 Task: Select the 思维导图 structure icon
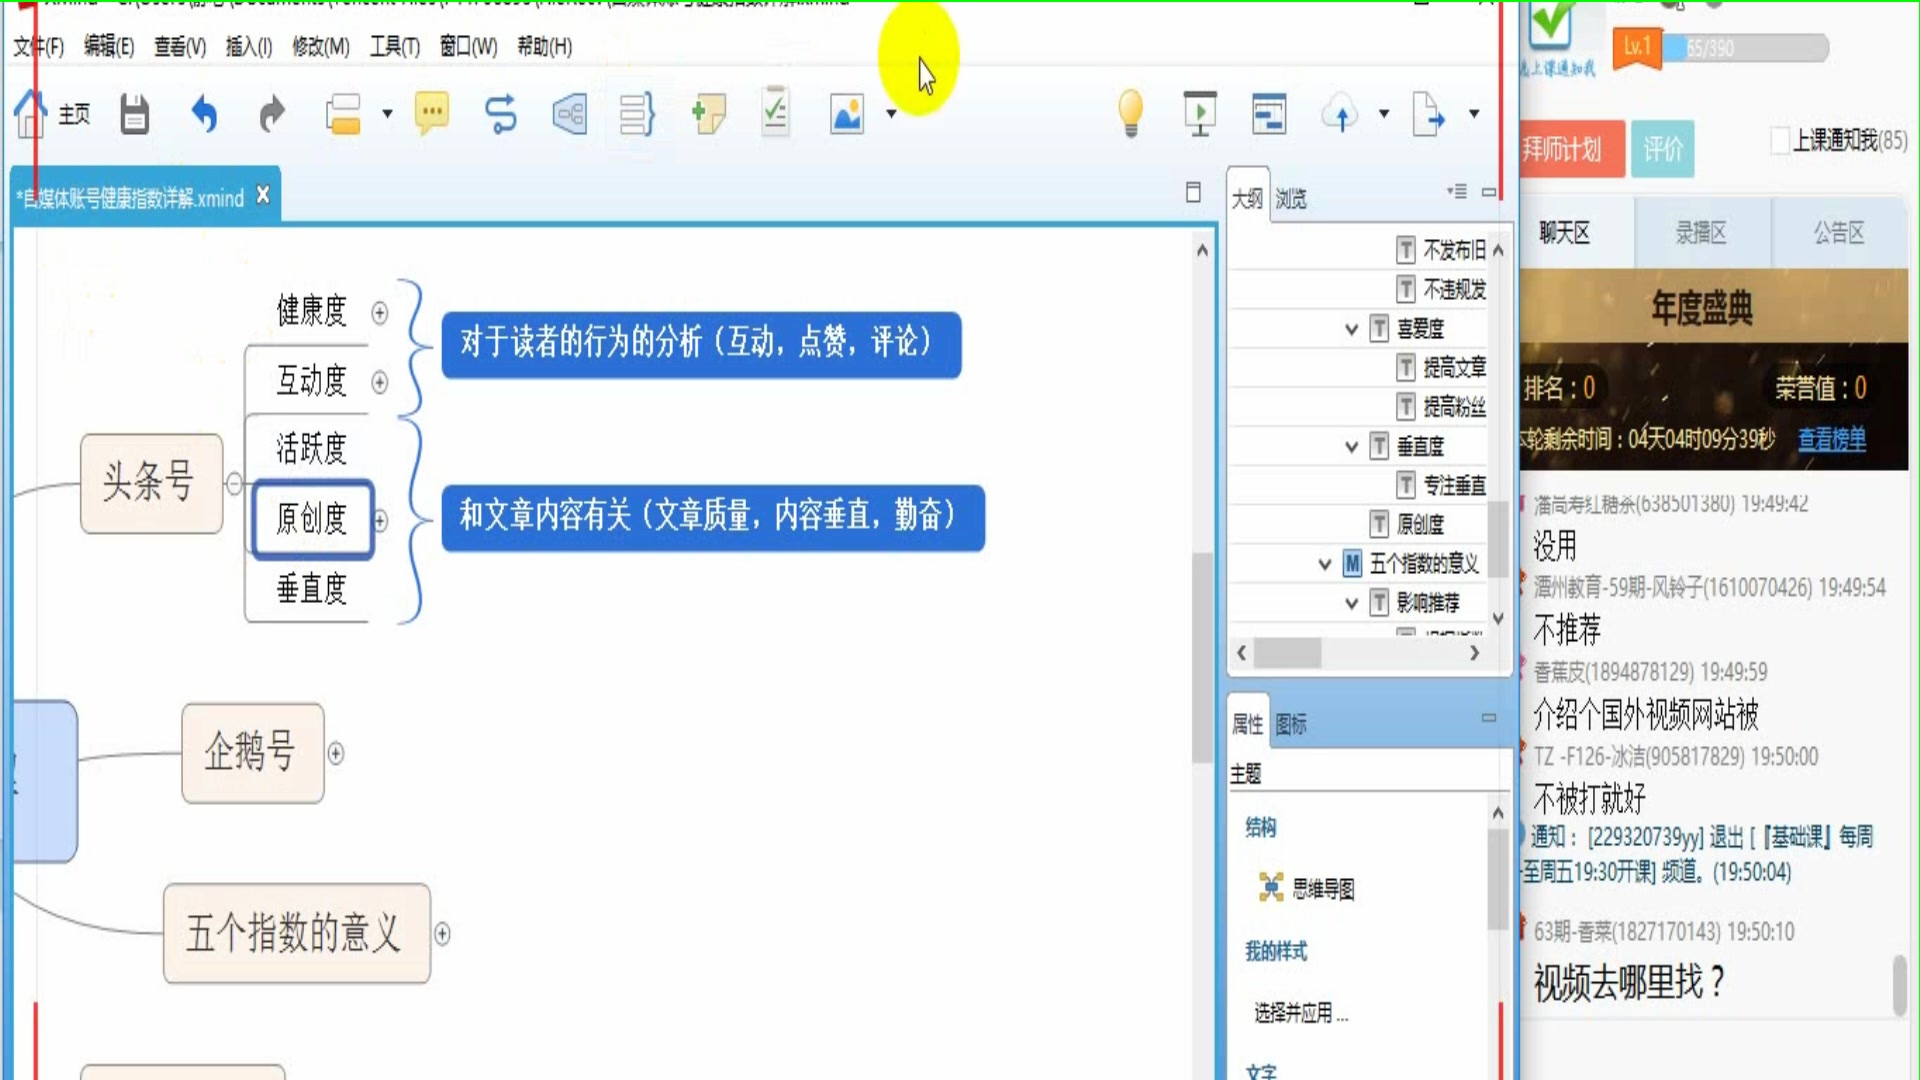(x=1271, y=887)
